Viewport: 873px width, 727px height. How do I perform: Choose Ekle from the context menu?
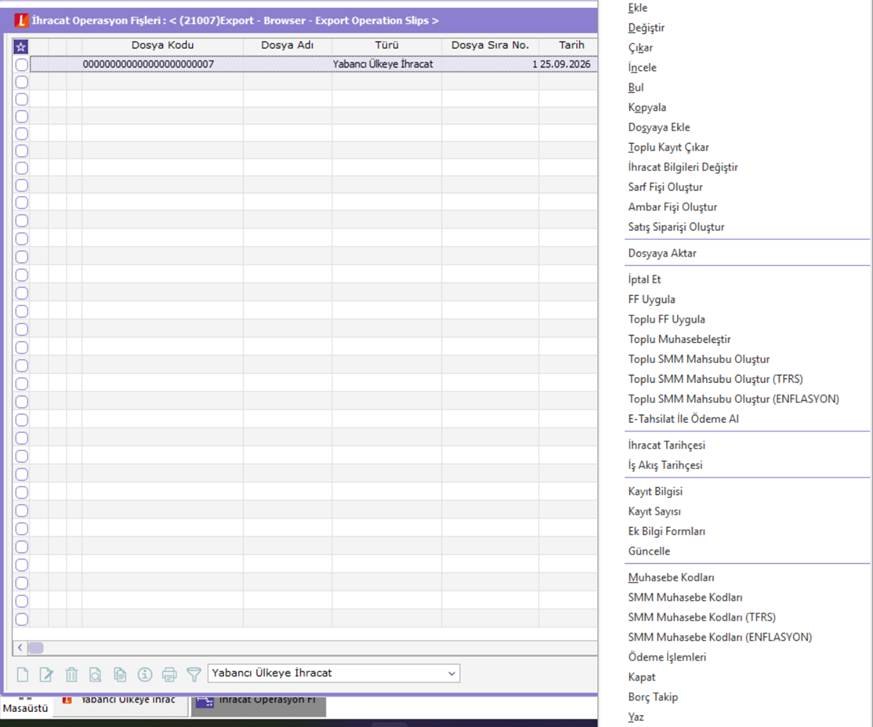(637, 8)
